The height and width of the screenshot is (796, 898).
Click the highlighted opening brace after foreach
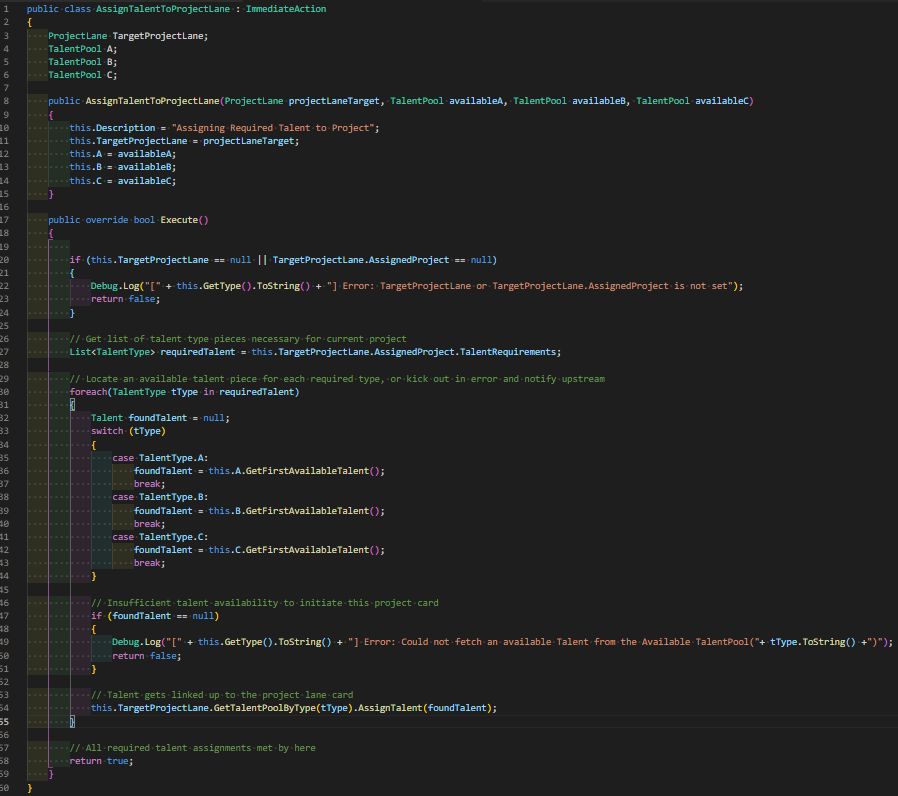[x=72, y=405]
